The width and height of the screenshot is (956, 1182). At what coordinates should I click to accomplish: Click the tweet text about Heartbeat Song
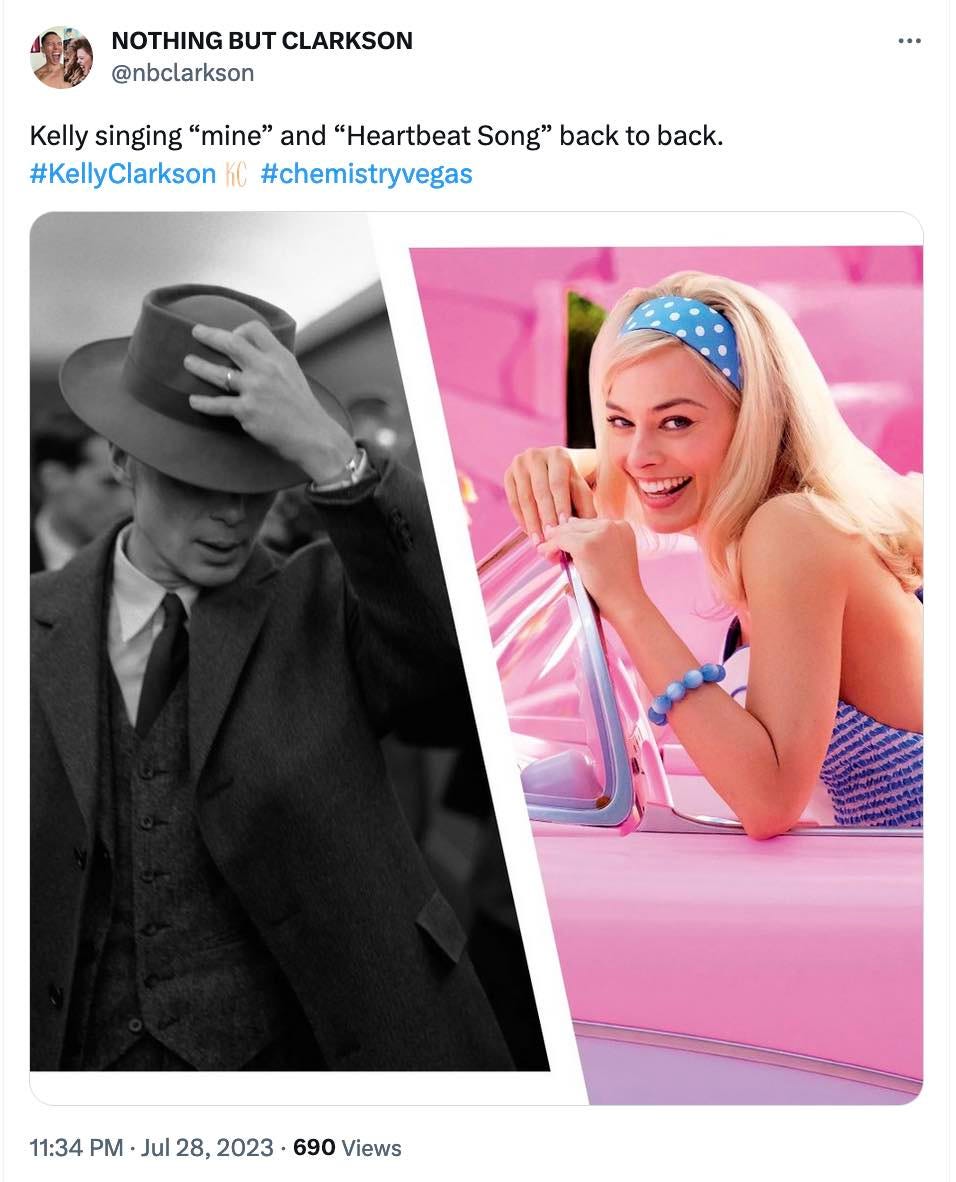[376, 136]
